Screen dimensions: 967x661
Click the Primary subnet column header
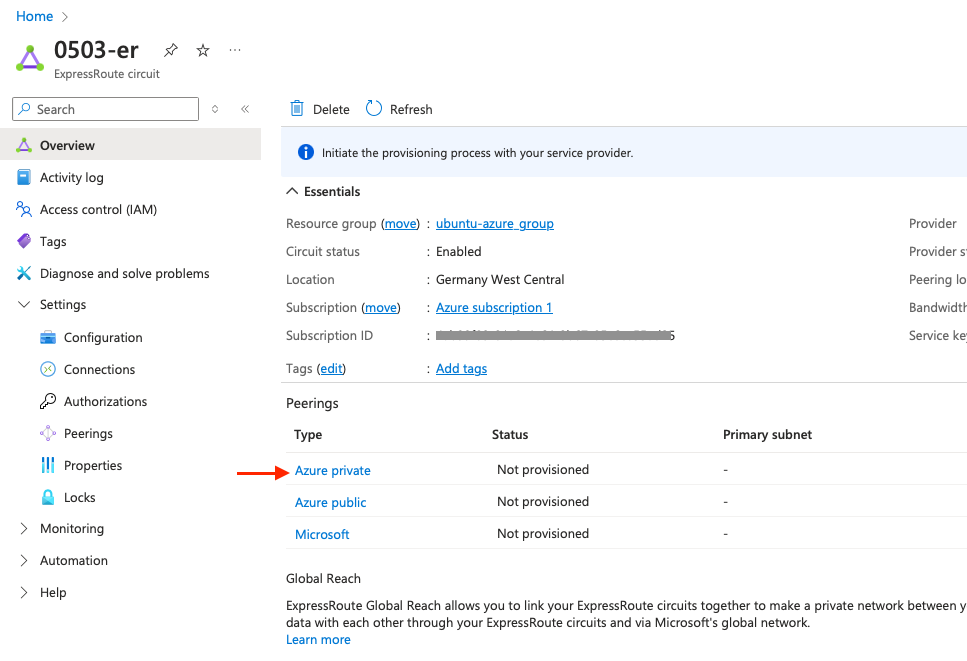point(767,435)
